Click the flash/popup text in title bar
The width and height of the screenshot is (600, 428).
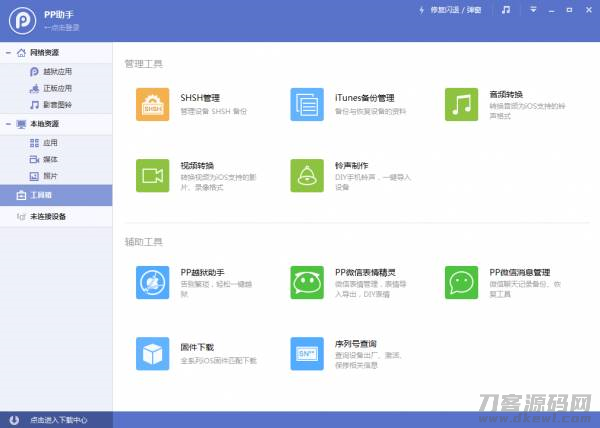point(456,10)
